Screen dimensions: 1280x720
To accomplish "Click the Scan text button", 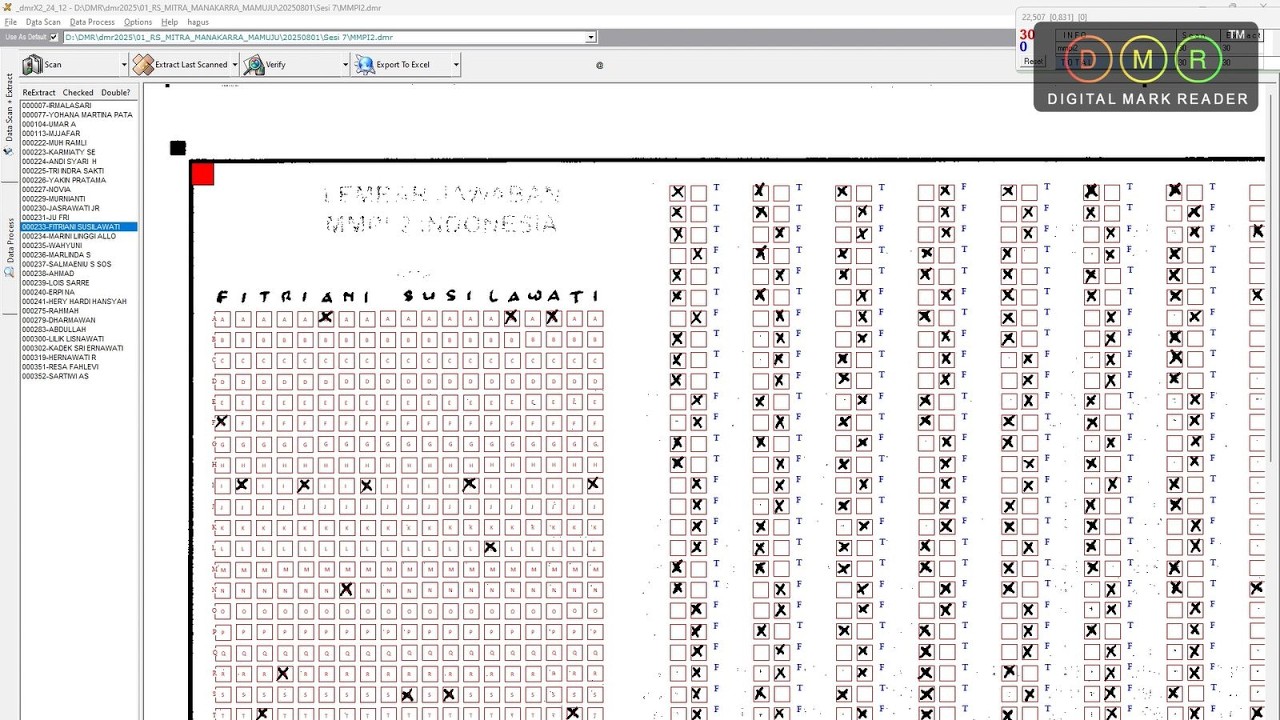I will click(53, 65).
